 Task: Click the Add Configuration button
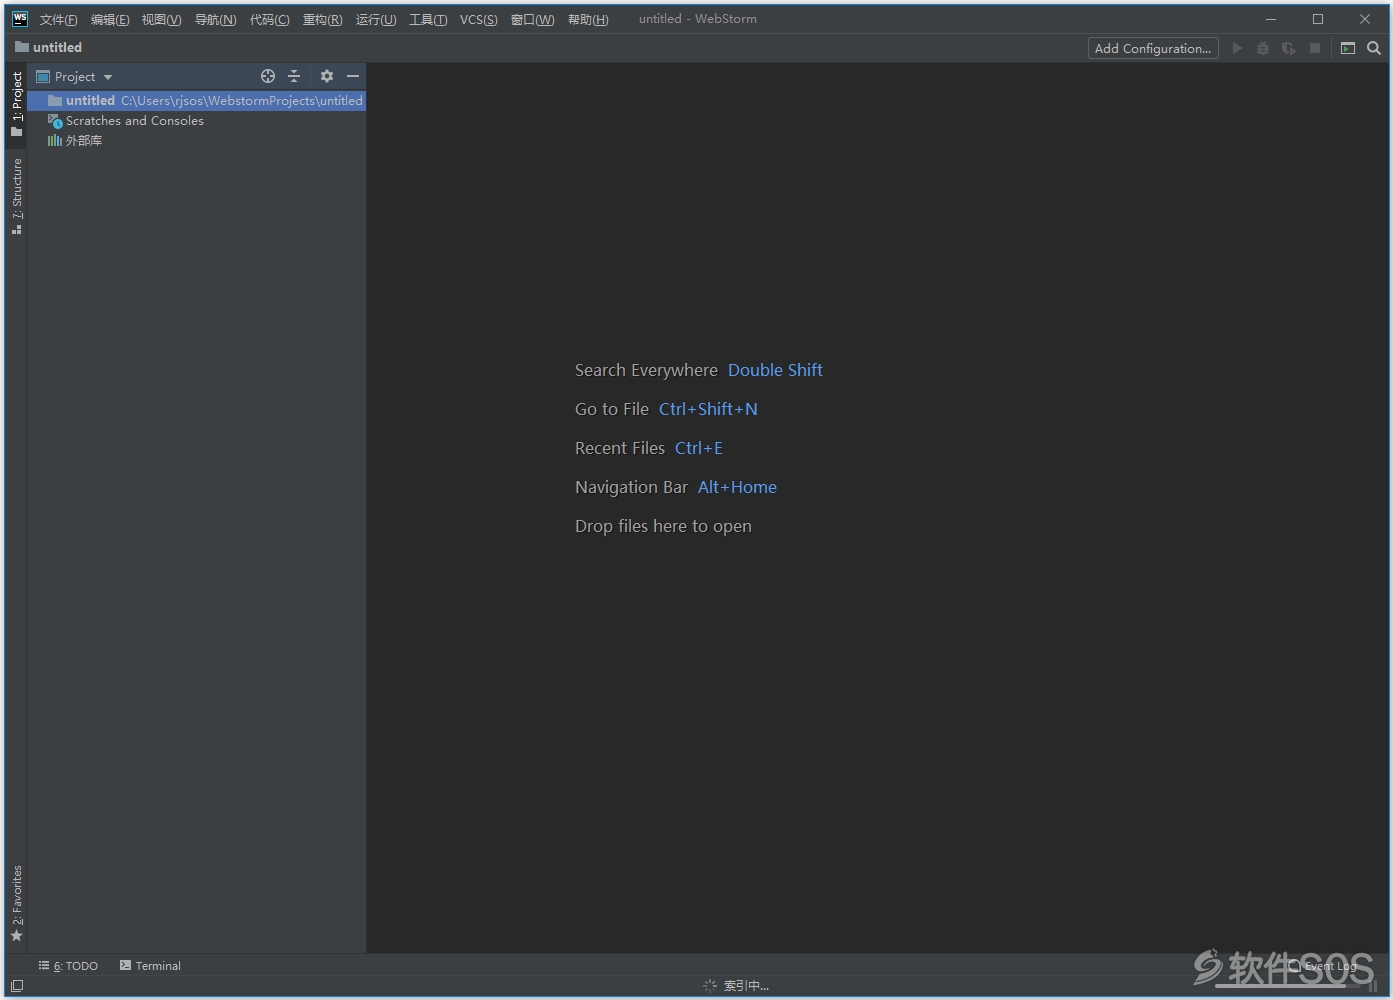click(1153, 48)
